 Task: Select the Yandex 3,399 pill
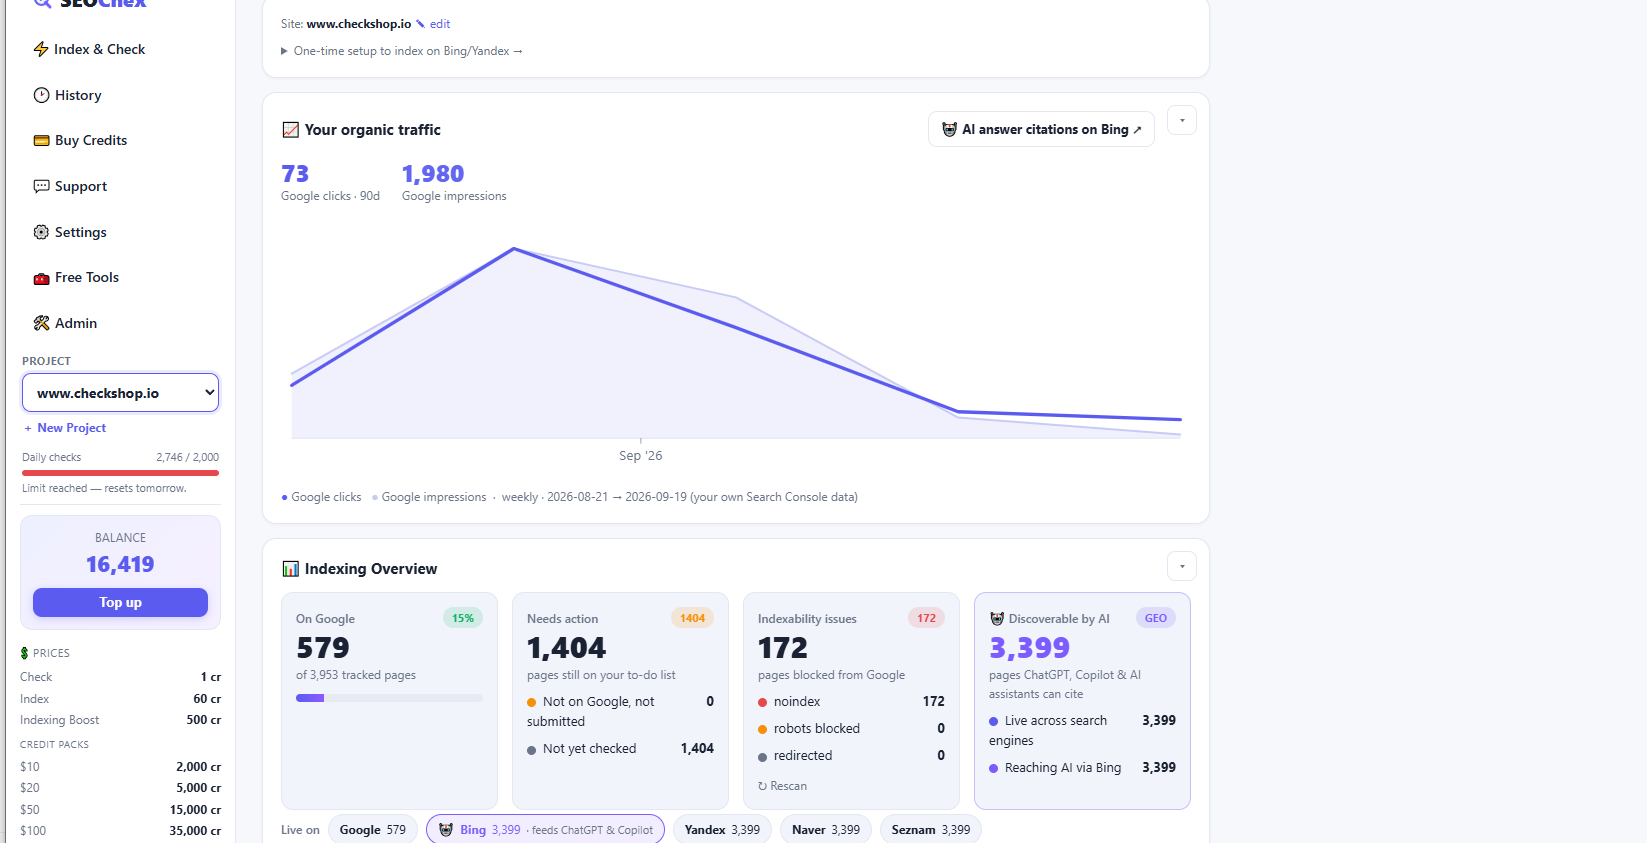(722, 830)
